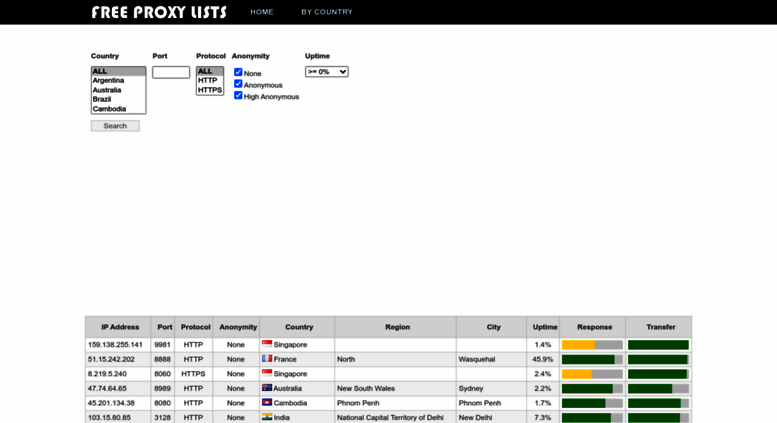777x423 pixels.
Task: Click port 8888 cell
Action: 163,359
